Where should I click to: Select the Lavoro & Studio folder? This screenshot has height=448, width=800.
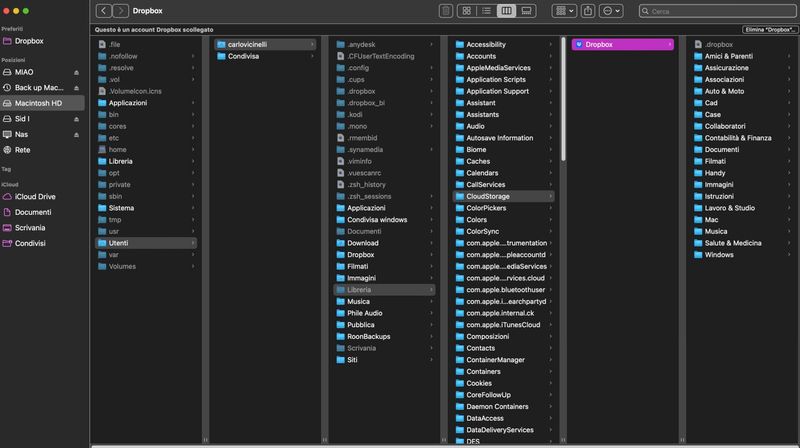pyautogui.click(x=730, y=208)
